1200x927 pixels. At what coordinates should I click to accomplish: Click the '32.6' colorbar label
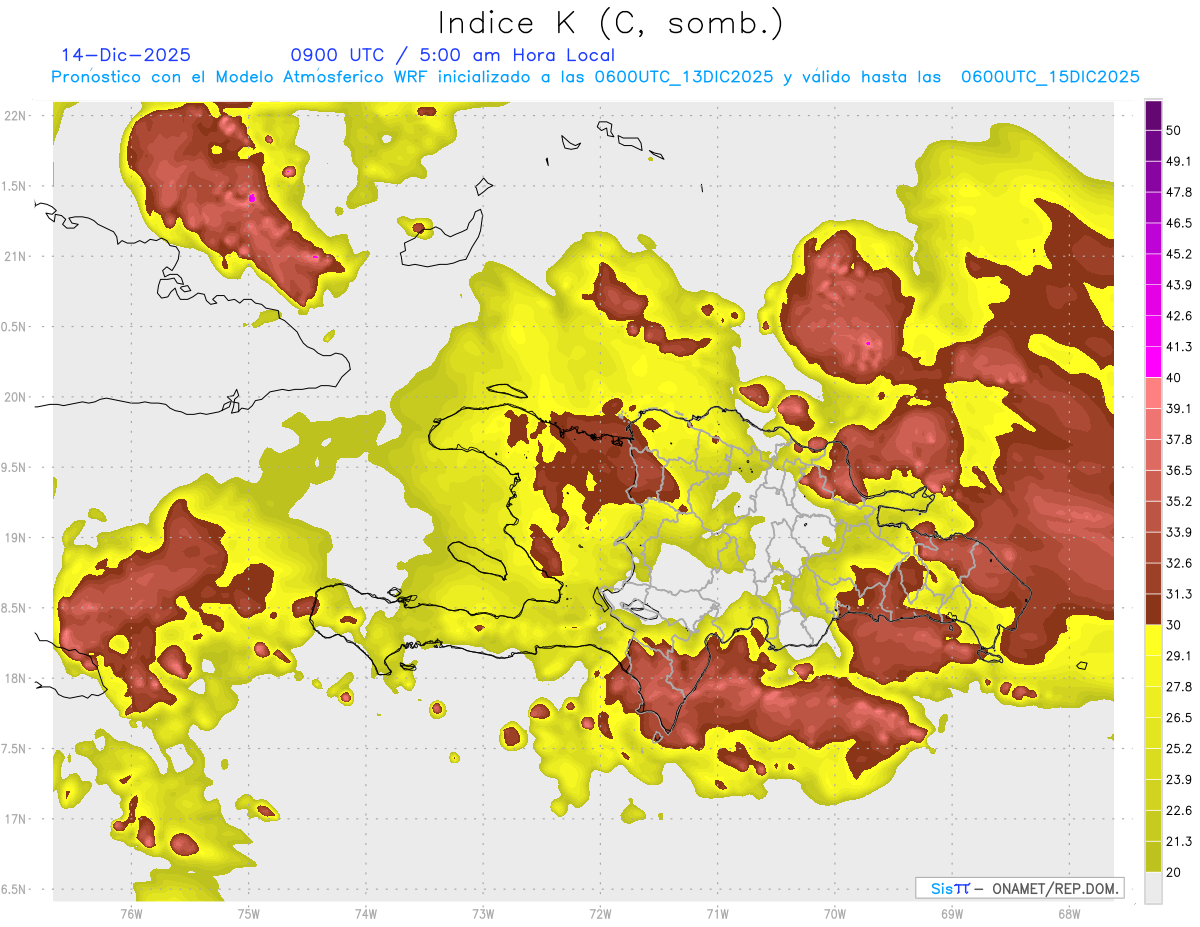point(1179,563)
